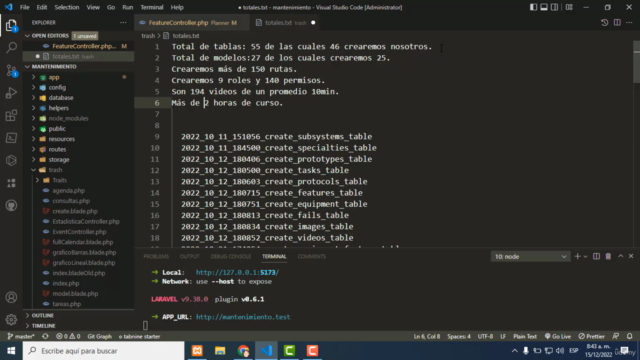Viewport: 640px width, 360px height.
Task: Open the Accounts icon in activity bar
Action: pos(11,297)
